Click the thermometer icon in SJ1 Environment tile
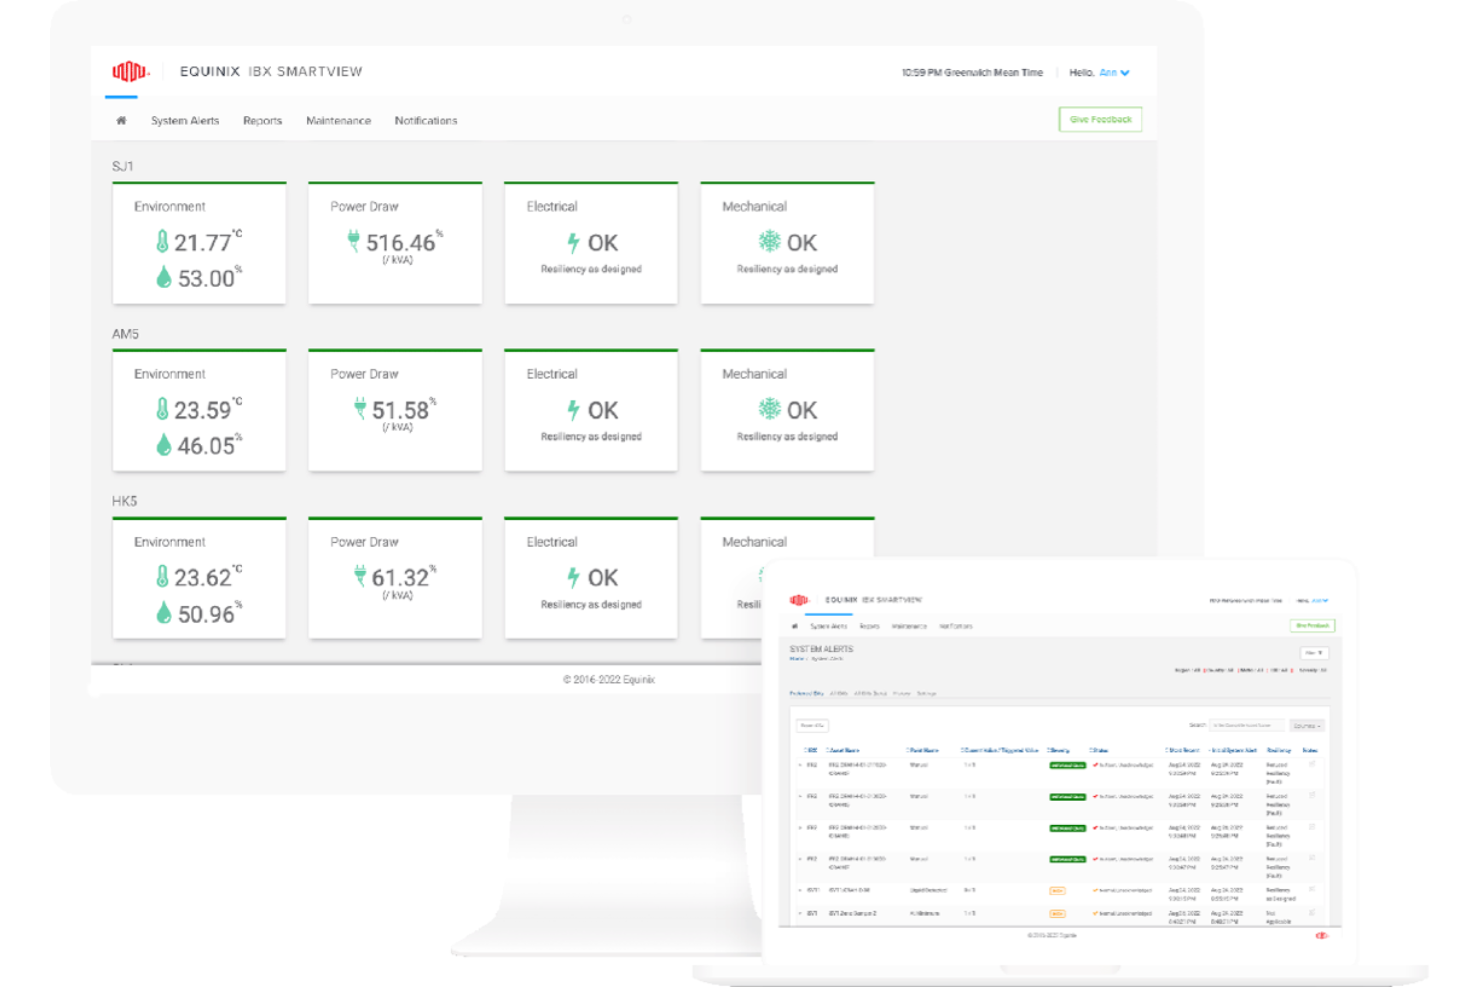This screenshot has width=1480, height=987. tap(162, 239)
